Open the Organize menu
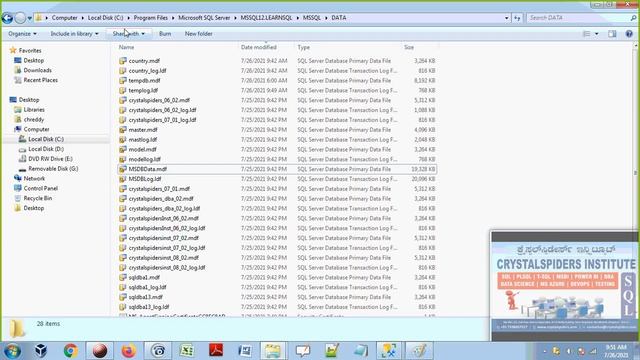Image resolution: width=640 pixels, height=360 pixels. (22, 33)
